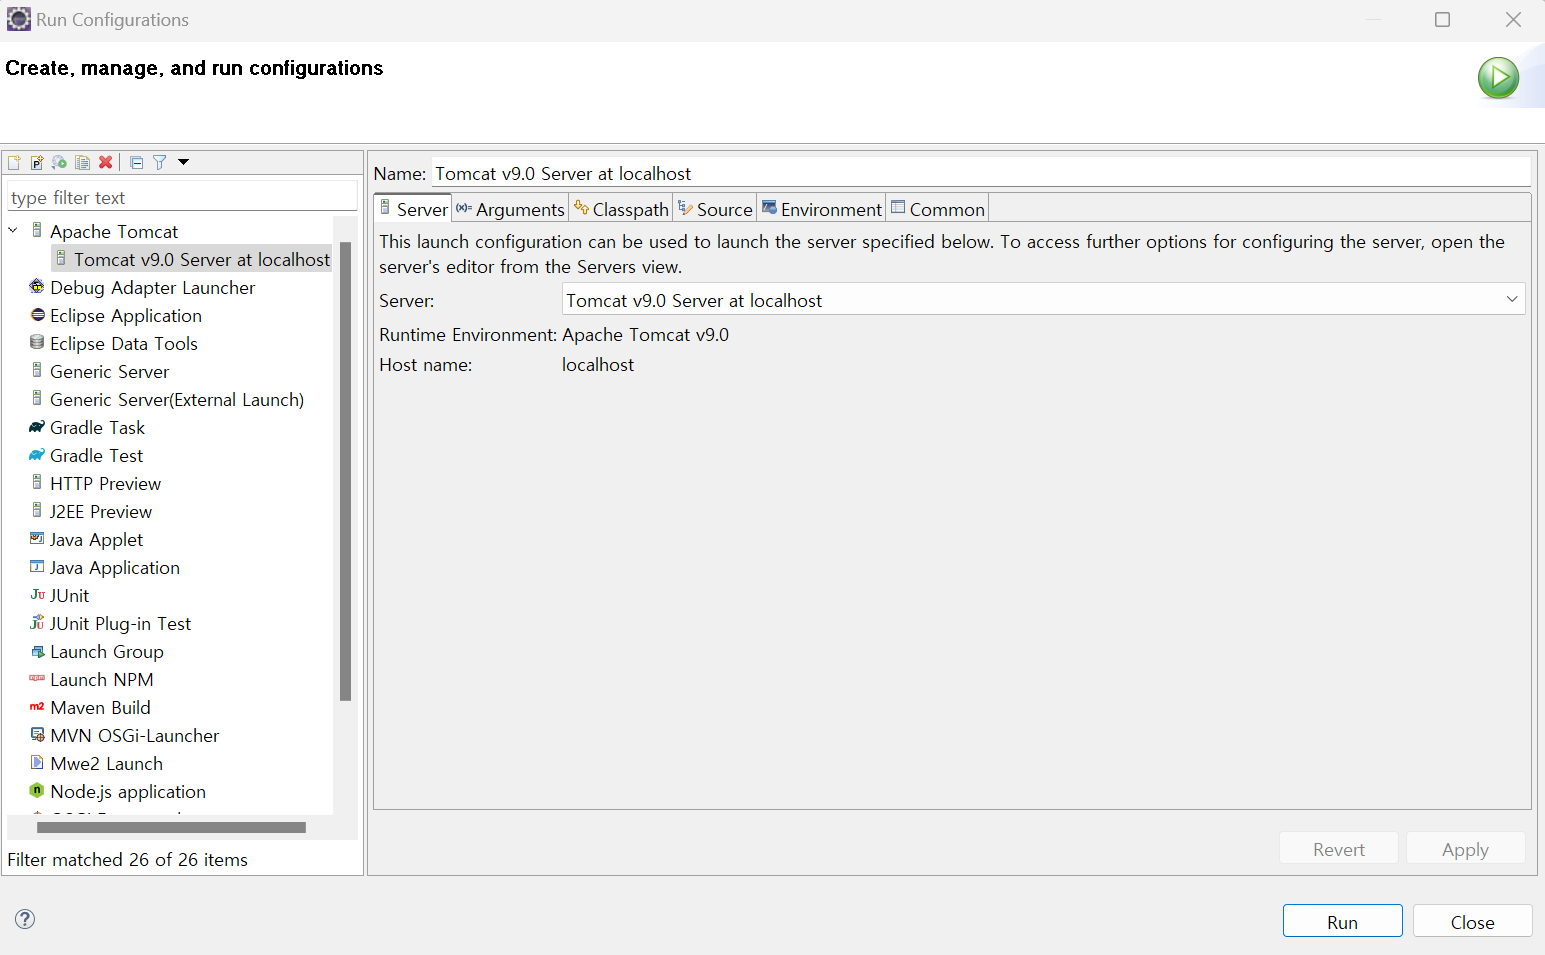Screen dimensions: 1545x955
Task: Click the Mwe2 Launch icon
Action: pos(37,762)
